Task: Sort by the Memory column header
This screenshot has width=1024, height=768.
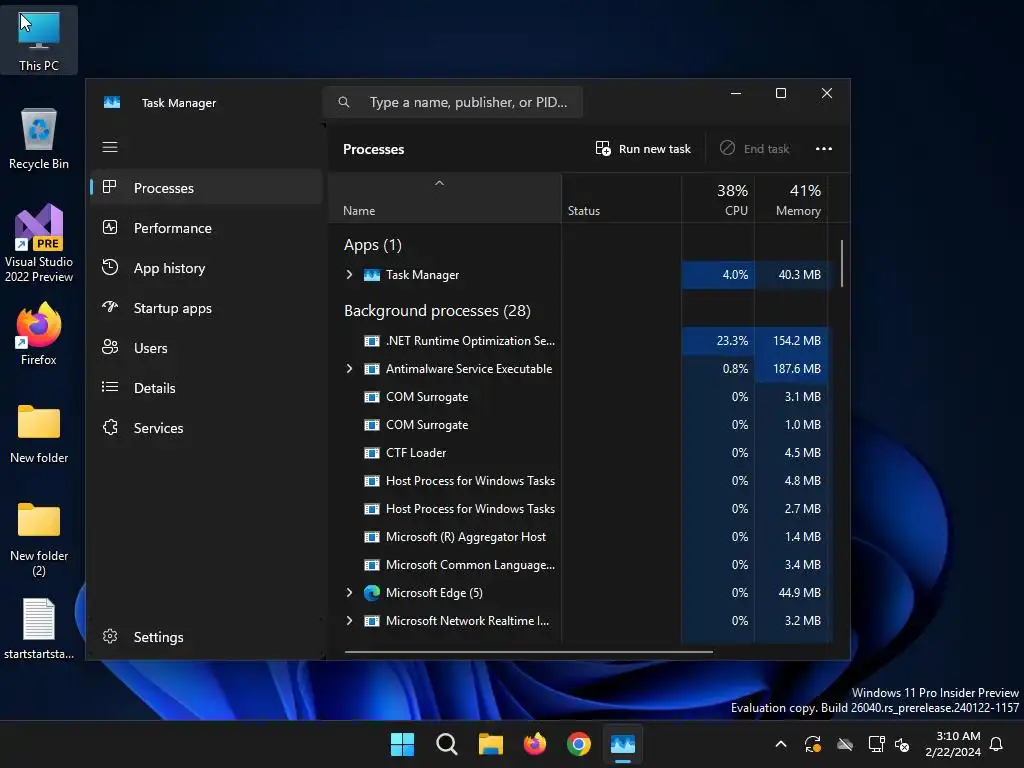Action: [x=792, y=200]
